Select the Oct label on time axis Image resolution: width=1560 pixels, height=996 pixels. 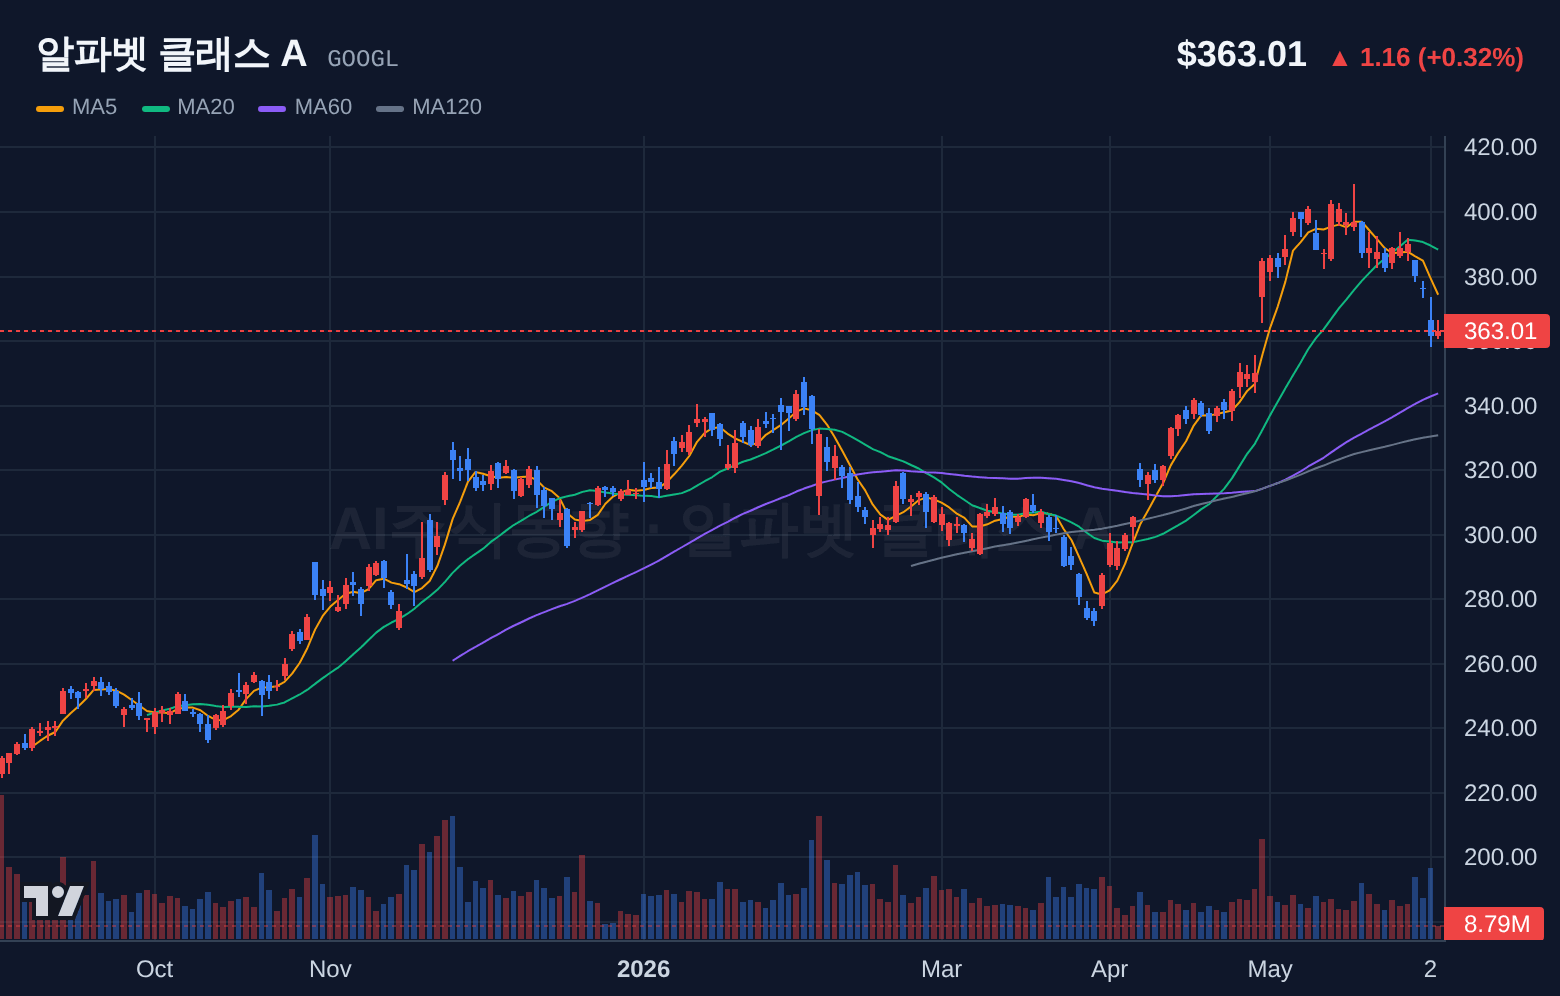point(155,969)
